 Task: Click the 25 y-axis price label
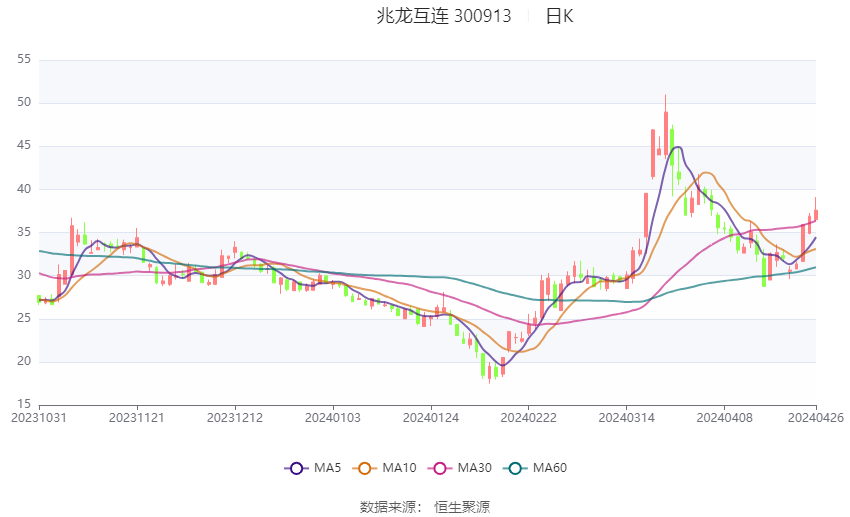[x=24, y=318]
